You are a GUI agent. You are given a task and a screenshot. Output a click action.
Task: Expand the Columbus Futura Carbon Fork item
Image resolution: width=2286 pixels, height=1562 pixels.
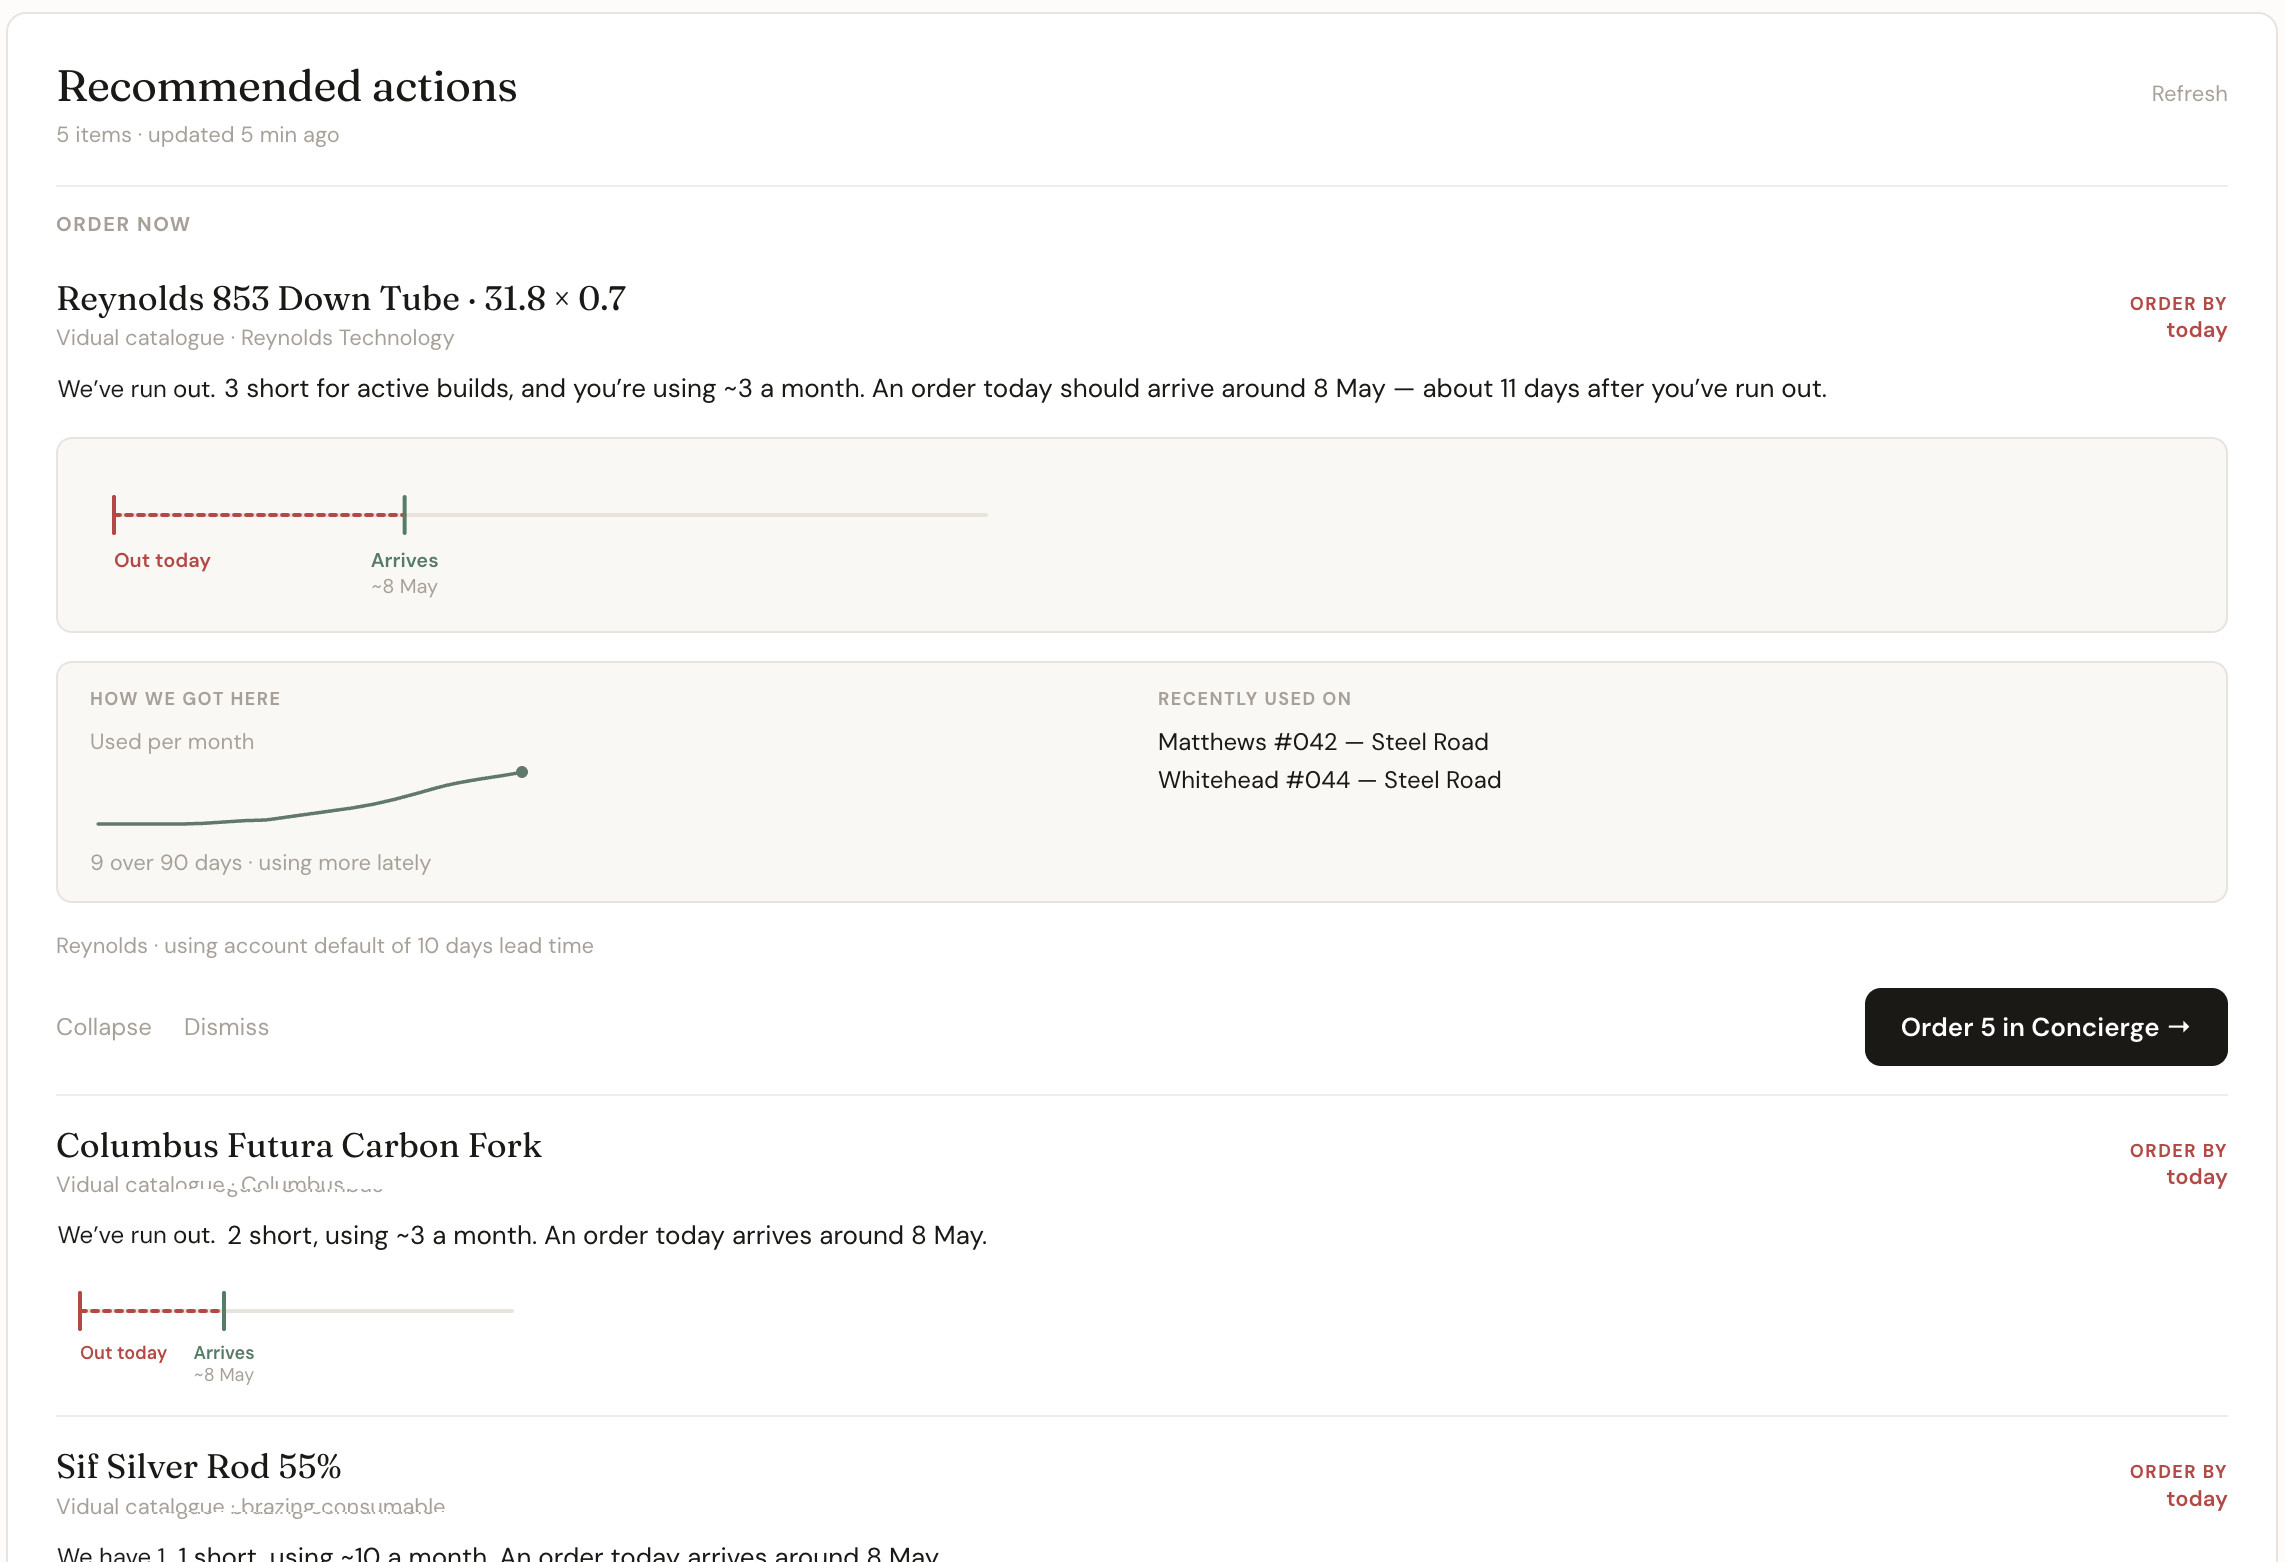[x=299, y=1145]
